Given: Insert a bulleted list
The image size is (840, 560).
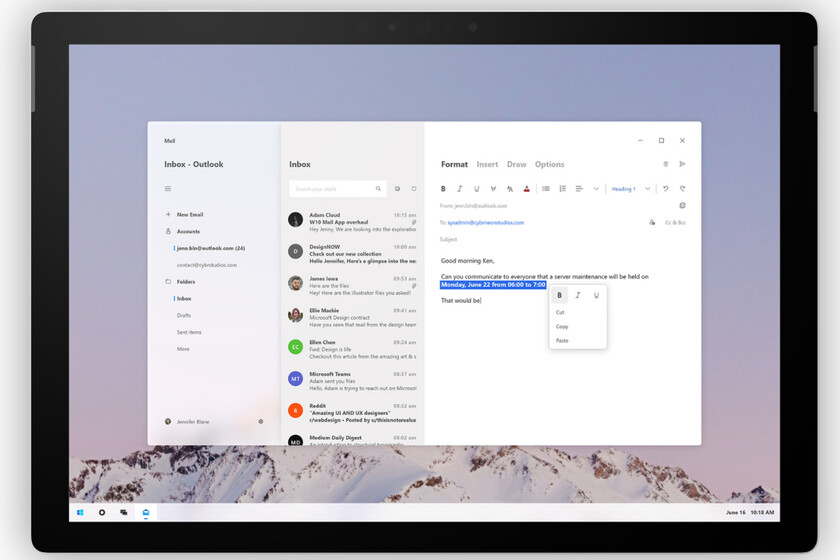Looking at the screenshot, I should point(545,189).
